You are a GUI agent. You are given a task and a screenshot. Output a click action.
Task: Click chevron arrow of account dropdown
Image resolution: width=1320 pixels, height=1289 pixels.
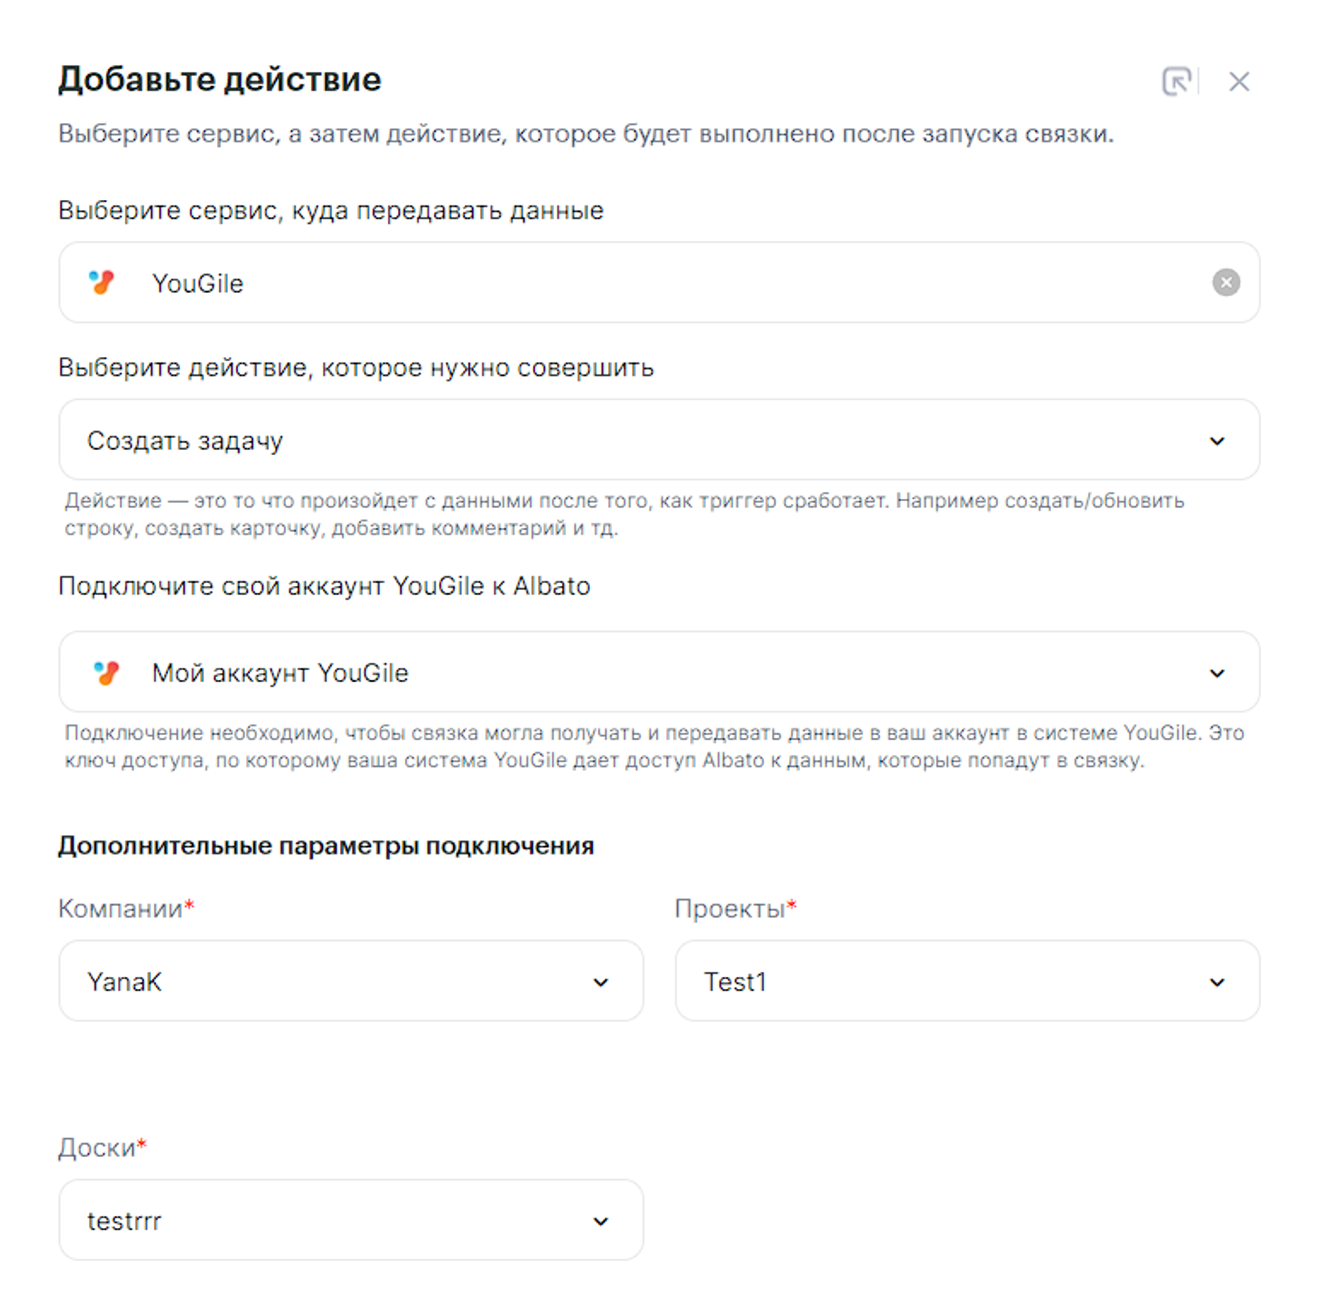point(1217,673)
